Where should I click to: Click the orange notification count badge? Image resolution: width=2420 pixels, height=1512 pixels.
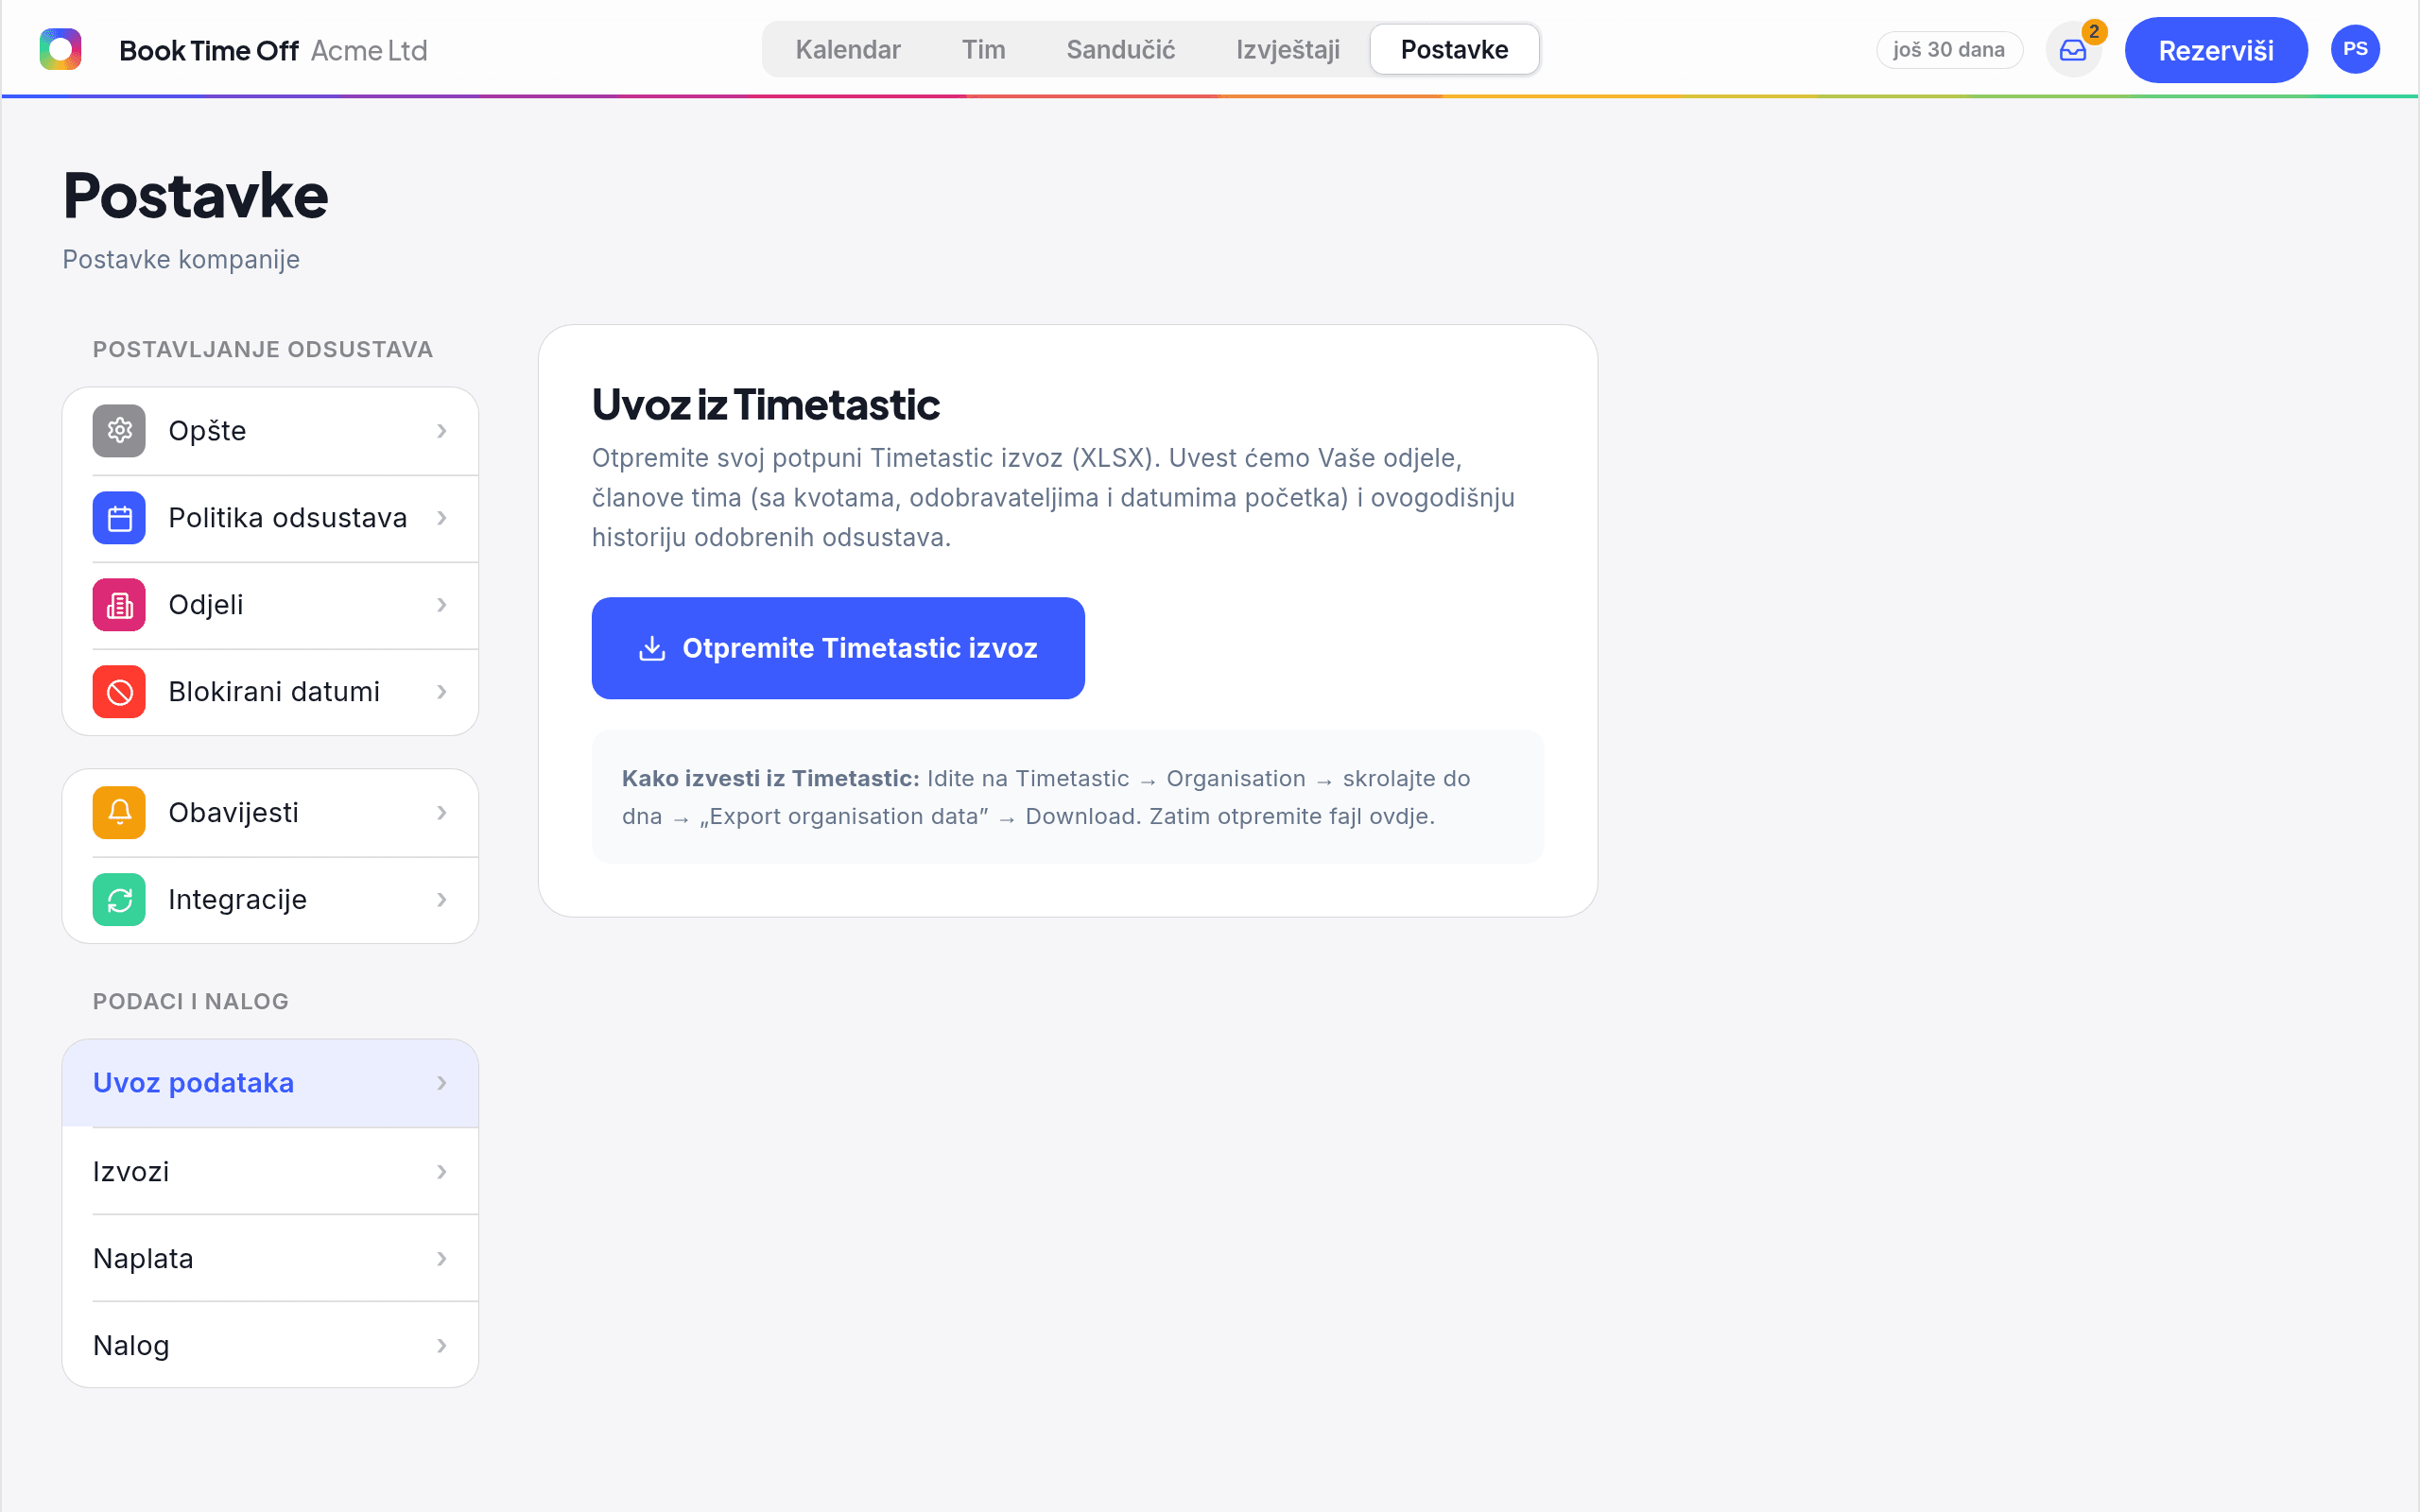(2094, 31)
